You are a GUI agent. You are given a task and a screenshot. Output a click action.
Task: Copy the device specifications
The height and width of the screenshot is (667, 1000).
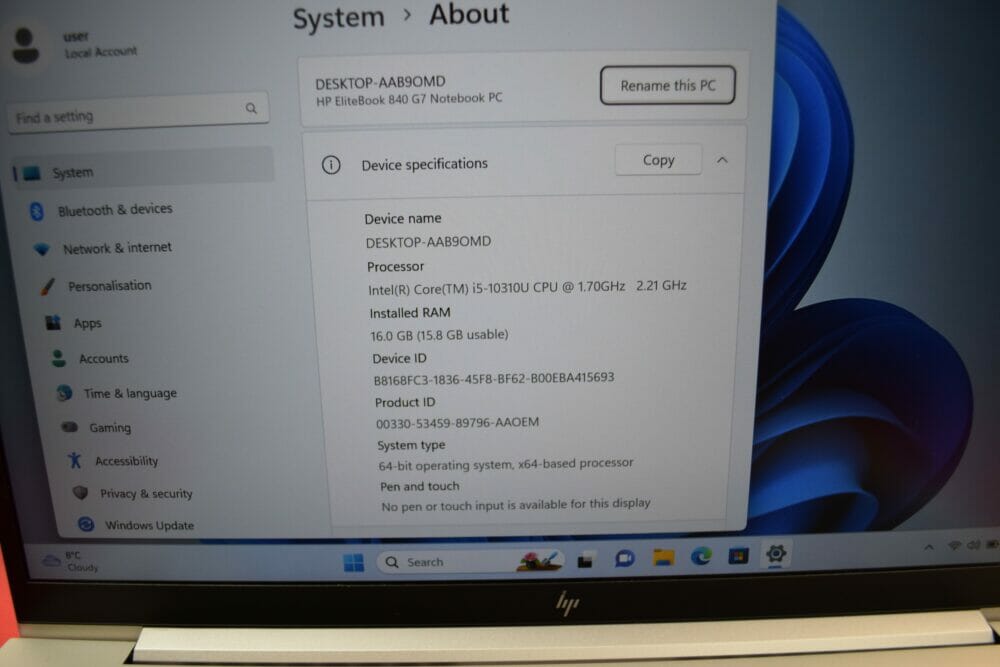pyautogui.click(x=658, y=160)
